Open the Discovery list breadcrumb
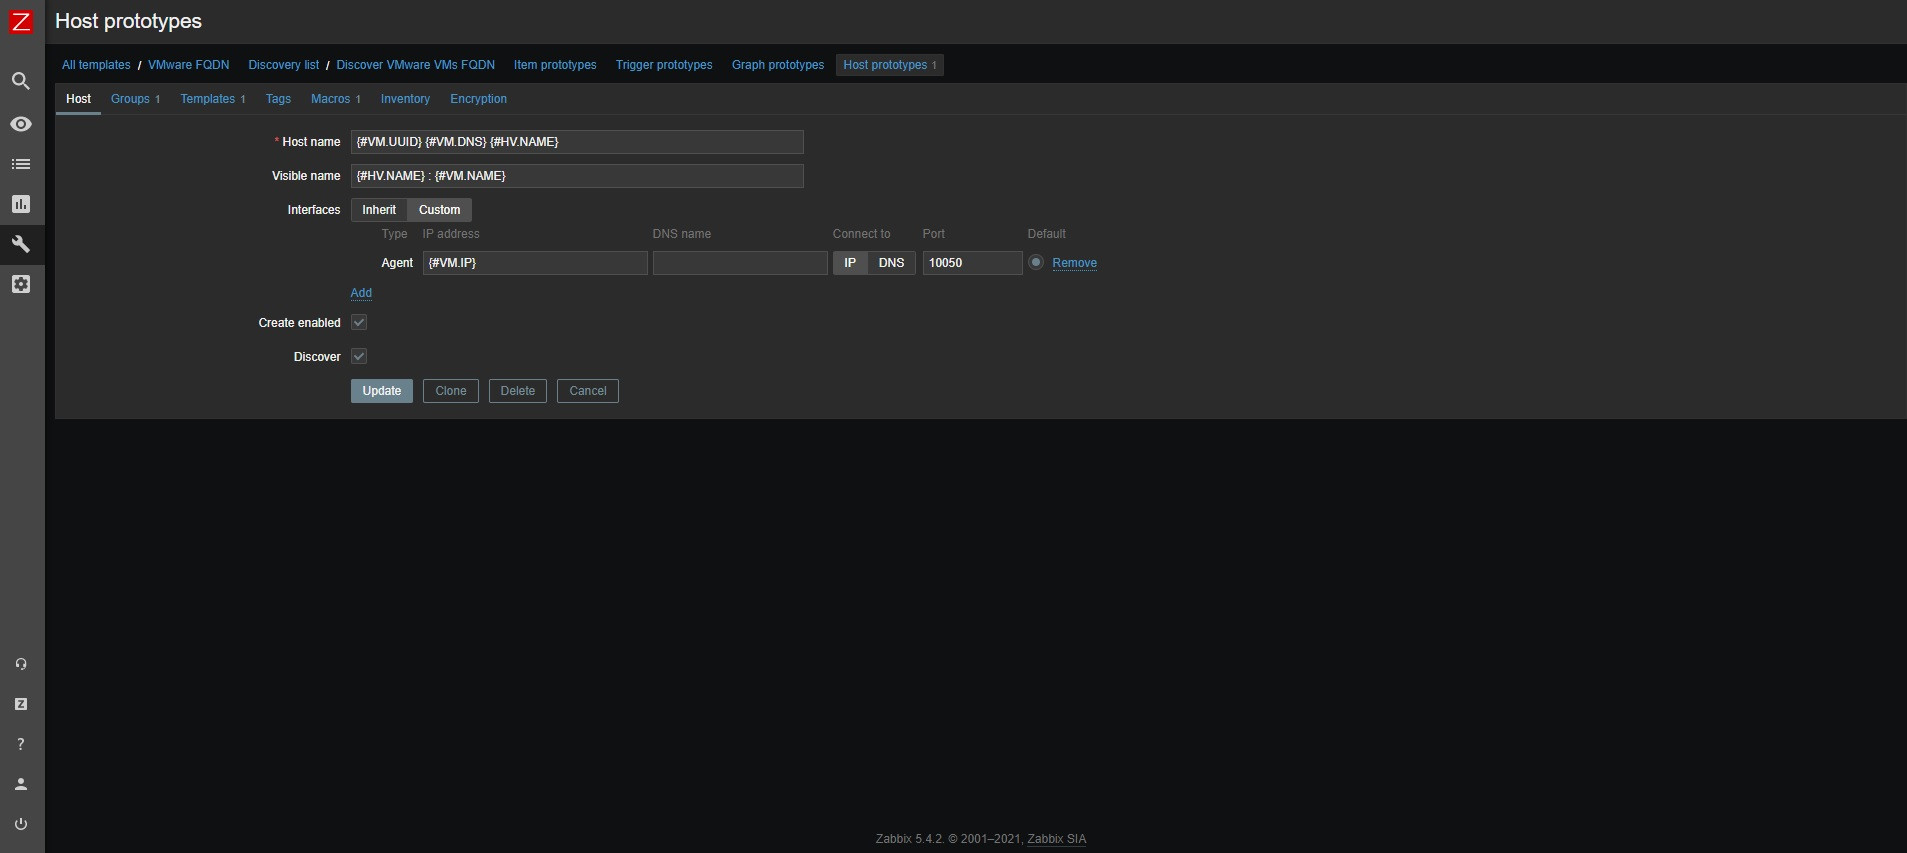The height and width of the screenshot is (853, 1907). (284, 65)
